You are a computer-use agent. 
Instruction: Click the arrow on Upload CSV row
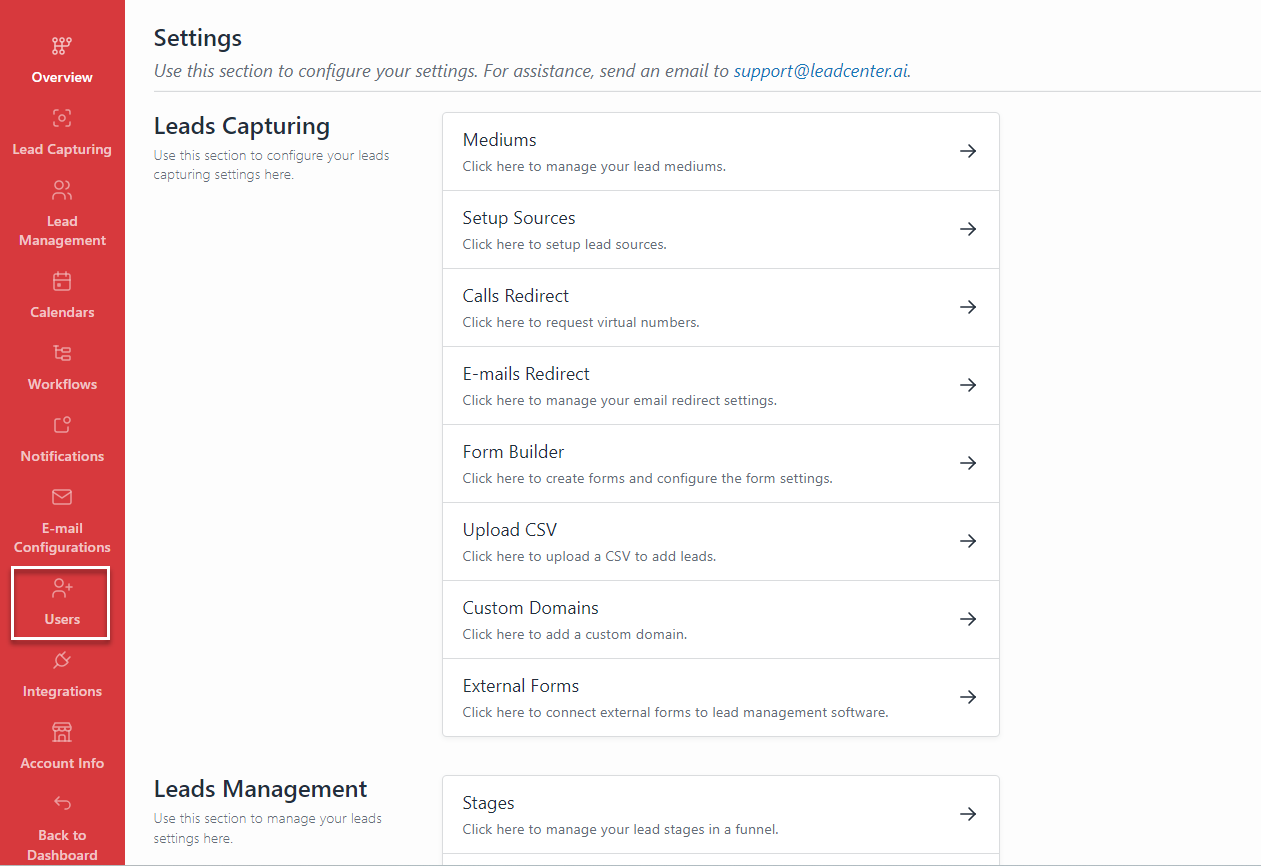pyautogui.click(x=968, y=541)
